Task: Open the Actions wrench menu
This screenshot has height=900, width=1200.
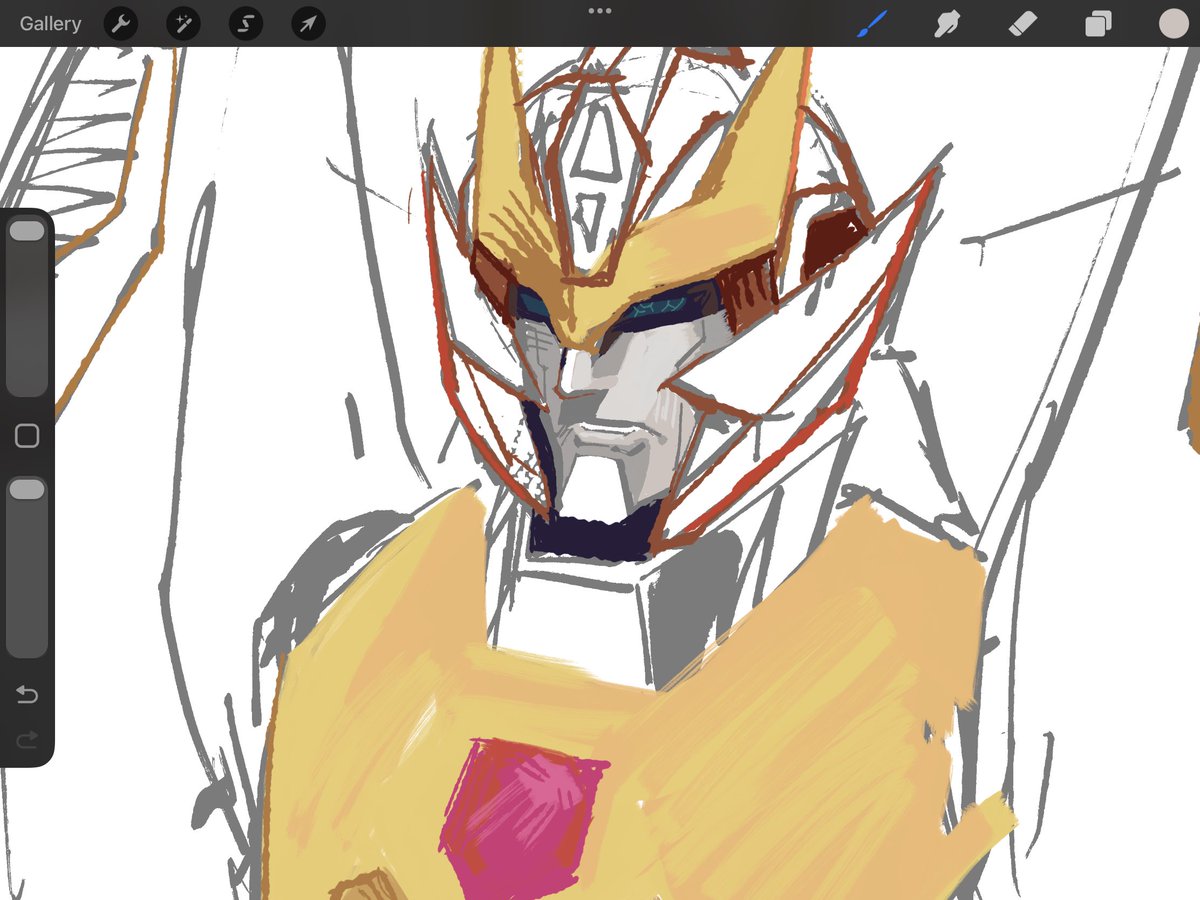Action: tap(121, 23)
